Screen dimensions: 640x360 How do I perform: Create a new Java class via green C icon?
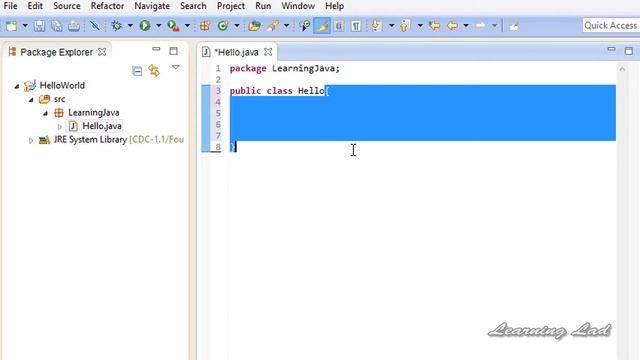click(x=223, y=26)
